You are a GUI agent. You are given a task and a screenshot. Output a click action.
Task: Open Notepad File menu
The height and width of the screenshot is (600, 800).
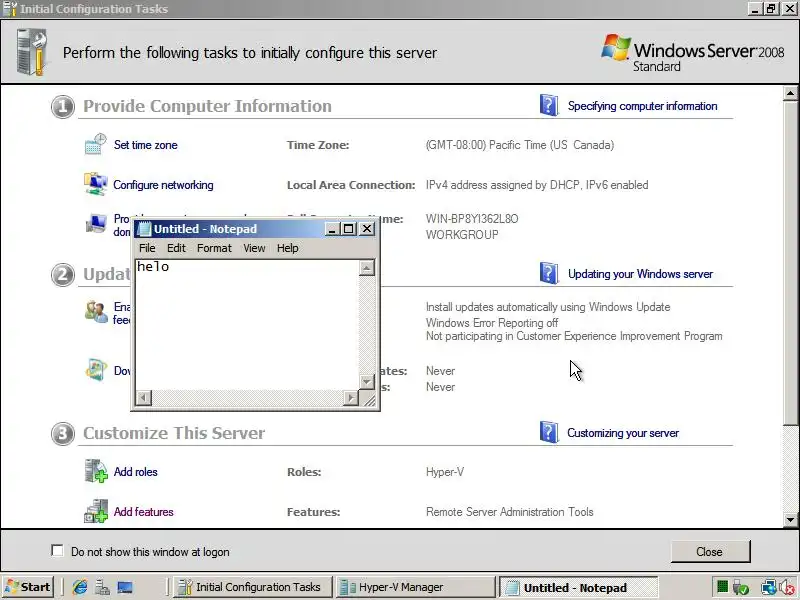147,248
